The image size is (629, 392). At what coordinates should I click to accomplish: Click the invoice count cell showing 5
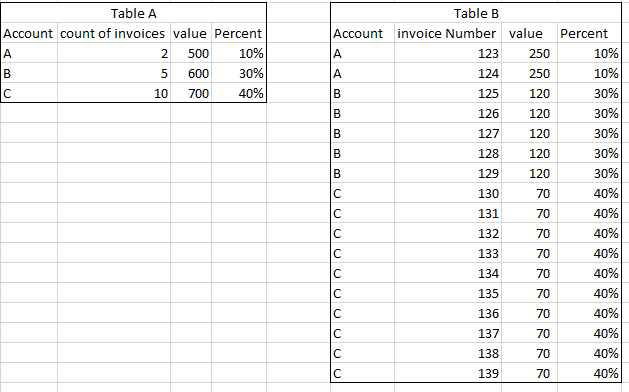pyautogui.click(x=114, y=73)
